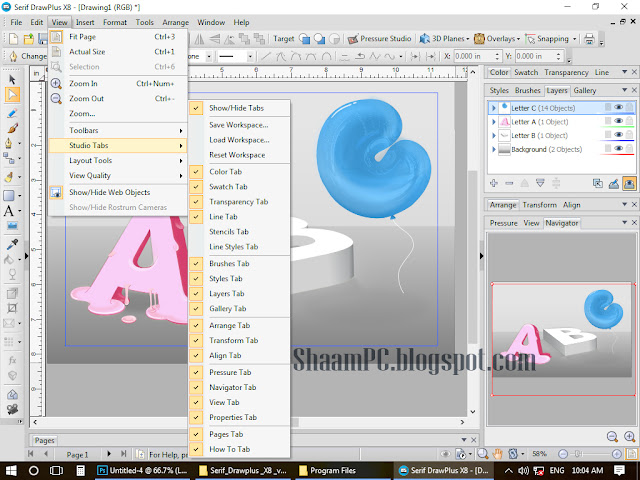The height and width of the screenshot is (480, 640).
Task: Open Pressure Studio
Action: [x=379, y=39]
